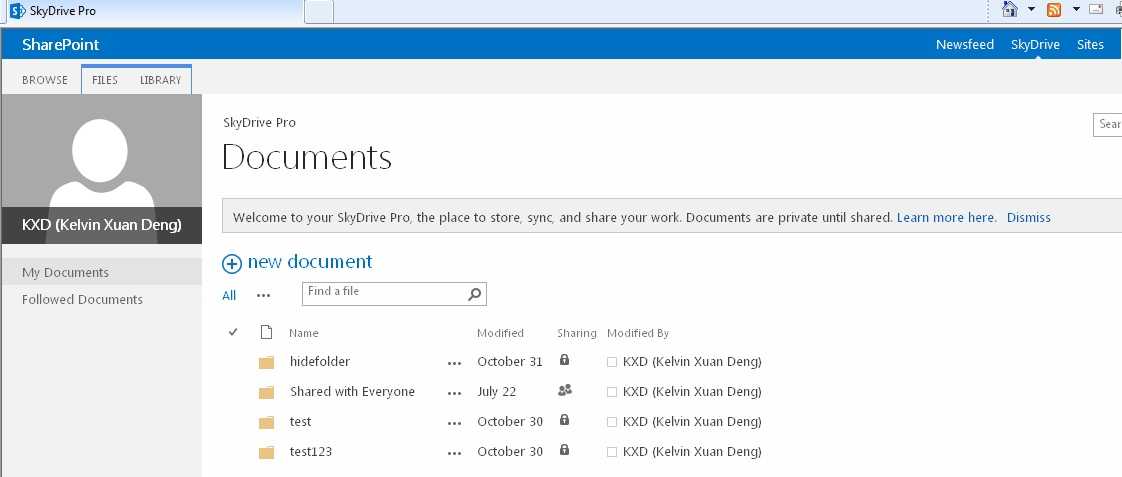Click the lock sharing icon for hidefolder

coord(564,360)
